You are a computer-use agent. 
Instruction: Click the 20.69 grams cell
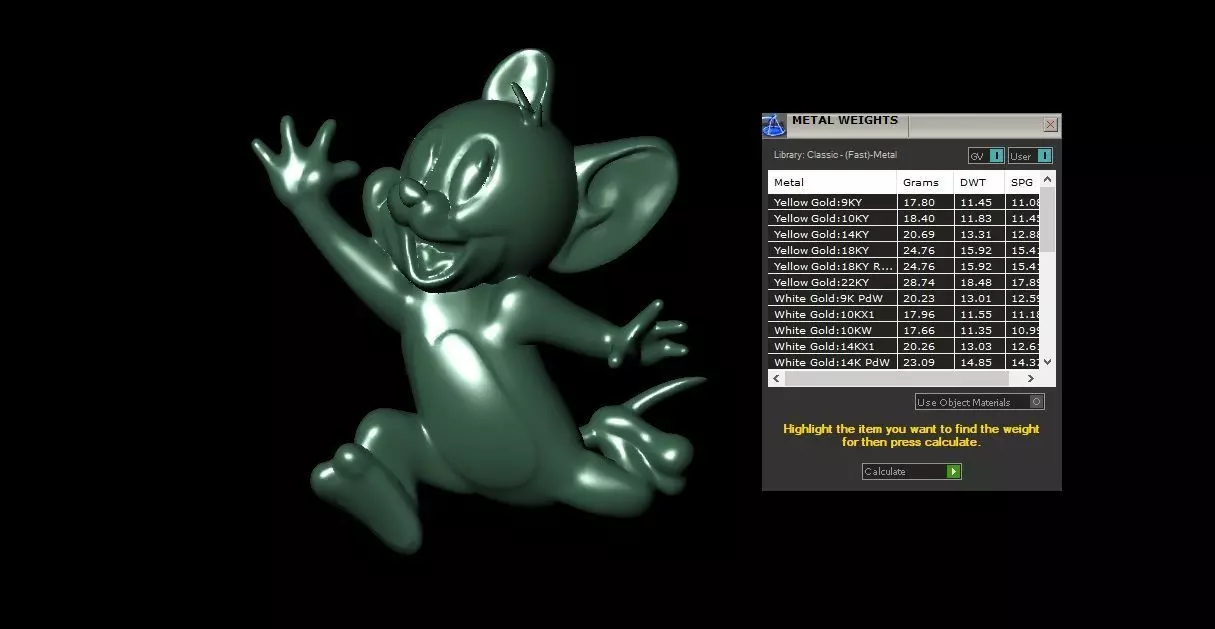pyautogui.click(x=925, y=234)
